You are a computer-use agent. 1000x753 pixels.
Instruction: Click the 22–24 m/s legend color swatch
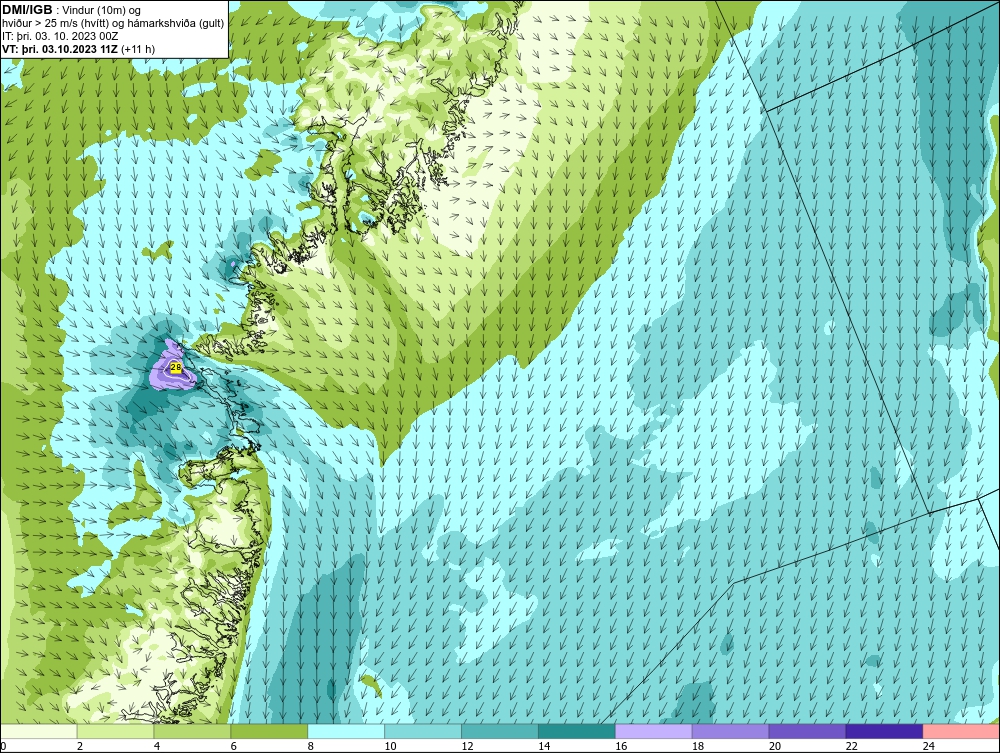click(884, 731)
